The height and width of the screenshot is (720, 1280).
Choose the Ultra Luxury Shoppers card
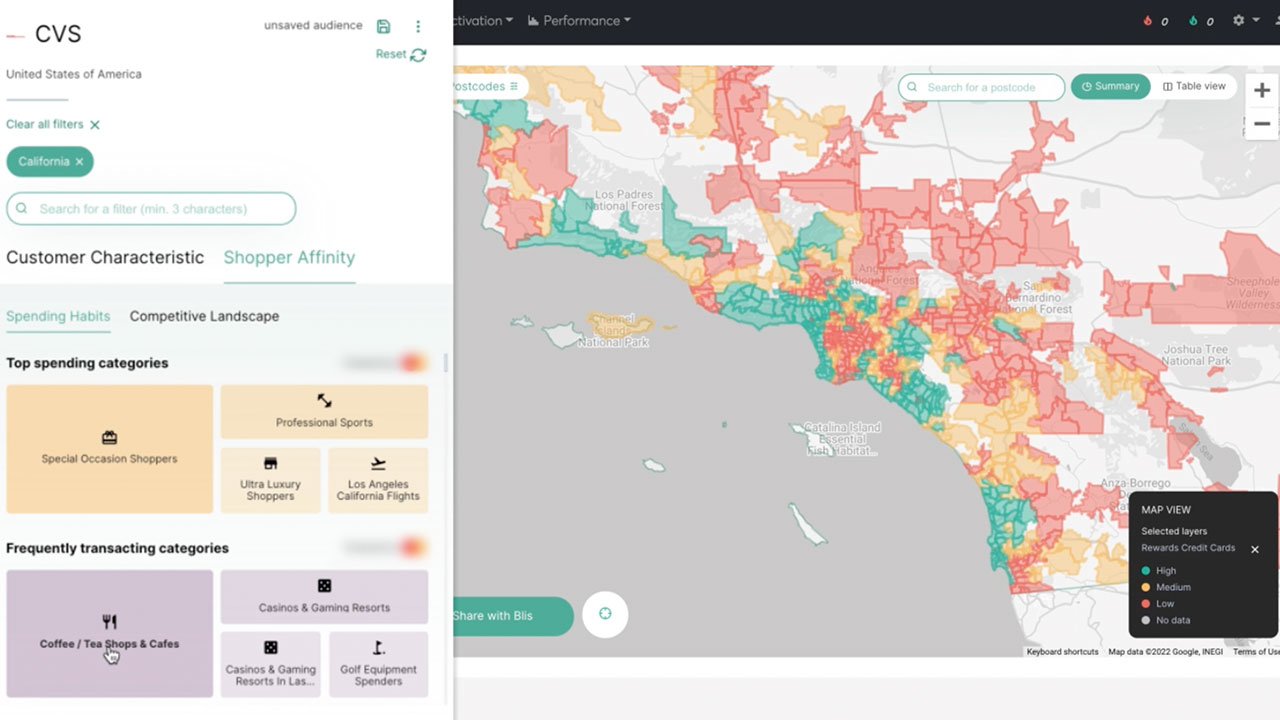(x=270, y=480)
